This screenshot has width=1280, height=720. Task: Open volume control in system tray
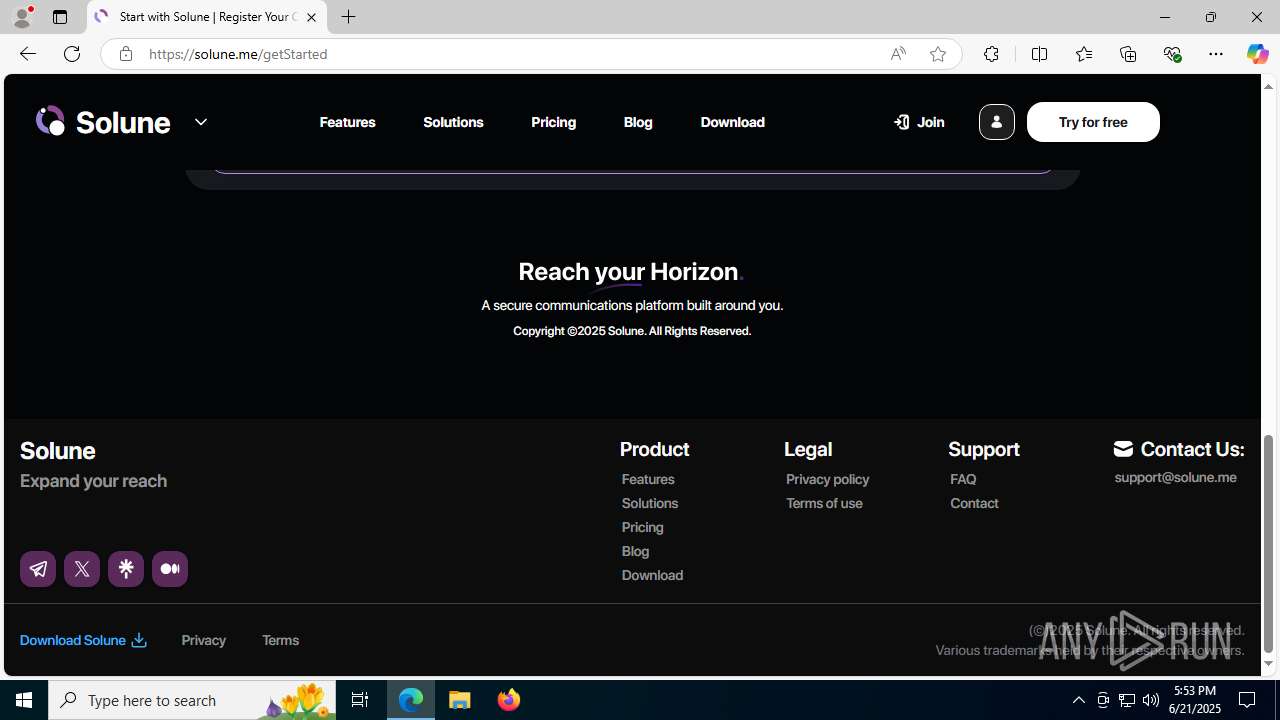click(1151, 700)
